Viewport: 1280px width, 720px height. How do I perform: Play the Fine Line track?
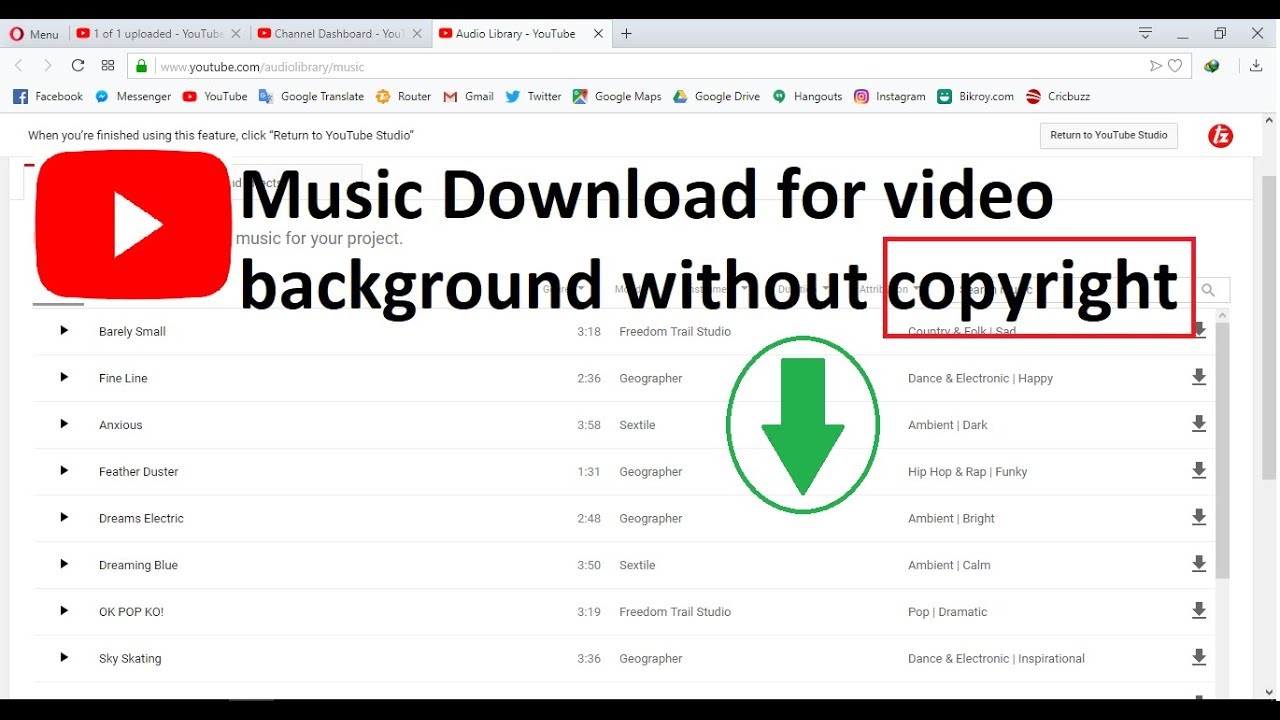pos(64,378)
